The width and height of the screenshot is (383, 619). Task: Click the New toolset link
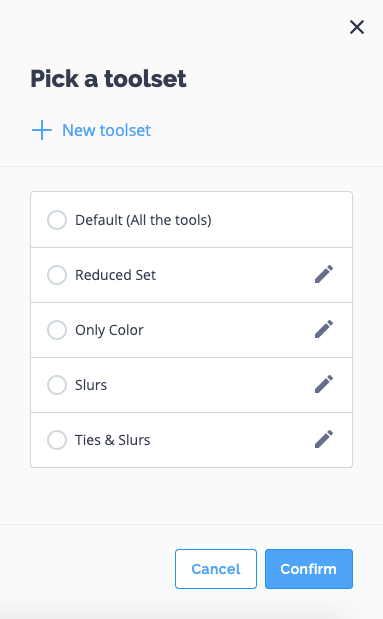pos(106,130)
